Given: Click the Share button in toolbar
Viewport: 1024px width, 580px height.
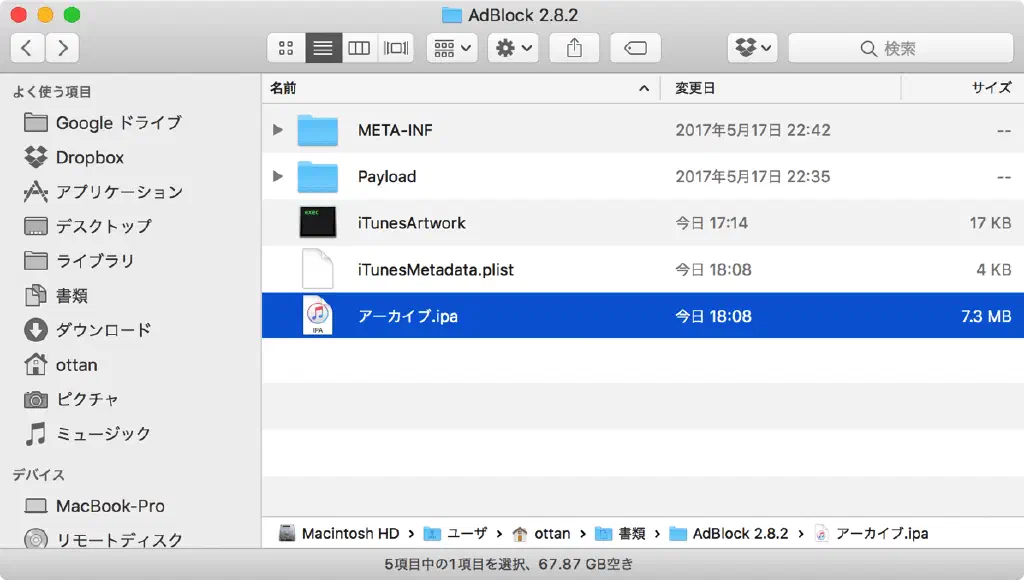Looking at the screenshot, I should click(574, 48).
